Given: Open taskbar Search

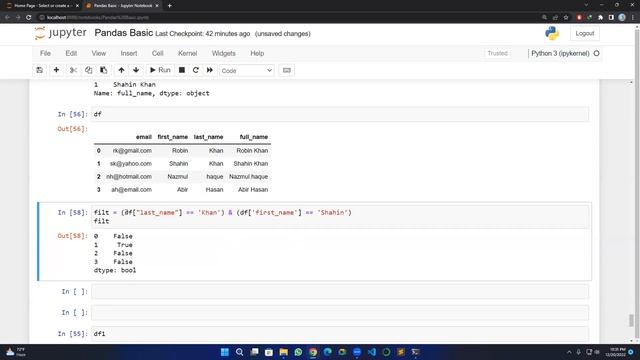Looking at the screenshot, I should click(x=240, y=352).
